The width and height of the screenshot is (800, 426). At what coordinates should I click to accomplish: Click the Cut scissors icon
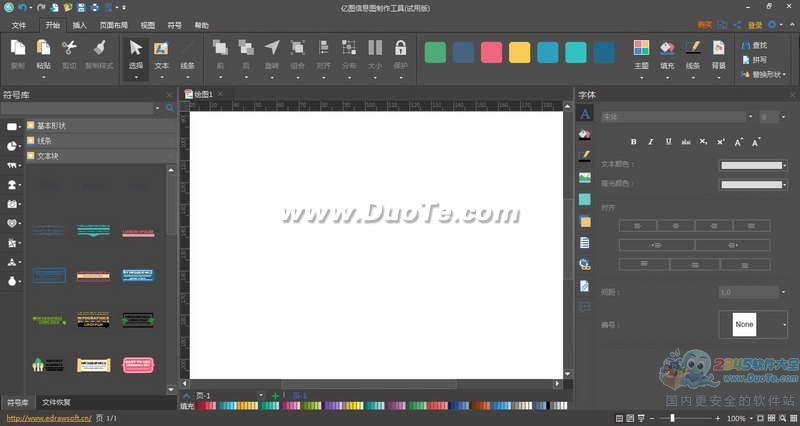pos(69,48)
